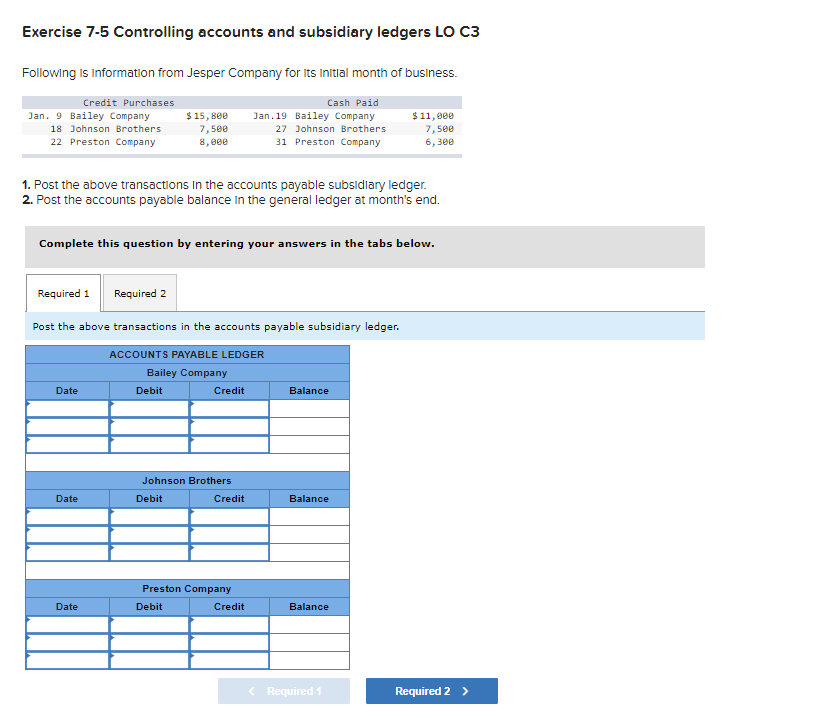Select the first Credit cell for Preston Company

(228, 624)
